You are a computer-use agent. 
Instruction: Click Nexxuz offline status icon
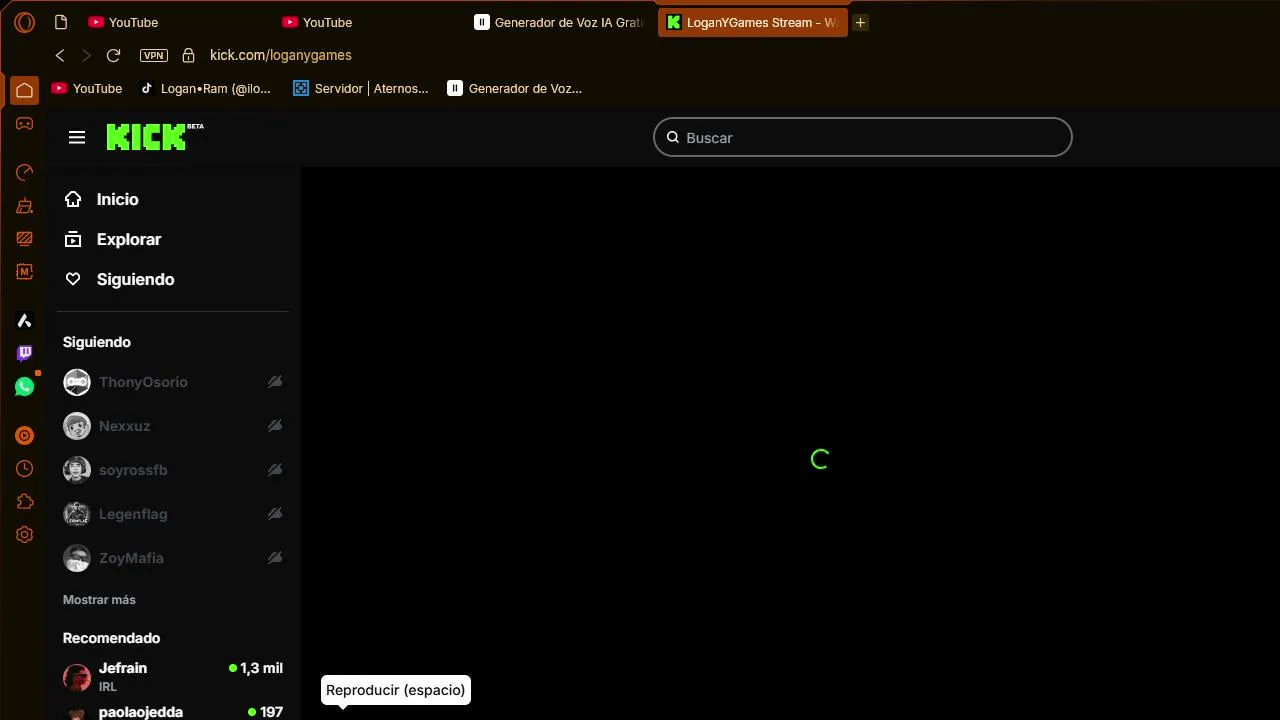coord(275,426)
